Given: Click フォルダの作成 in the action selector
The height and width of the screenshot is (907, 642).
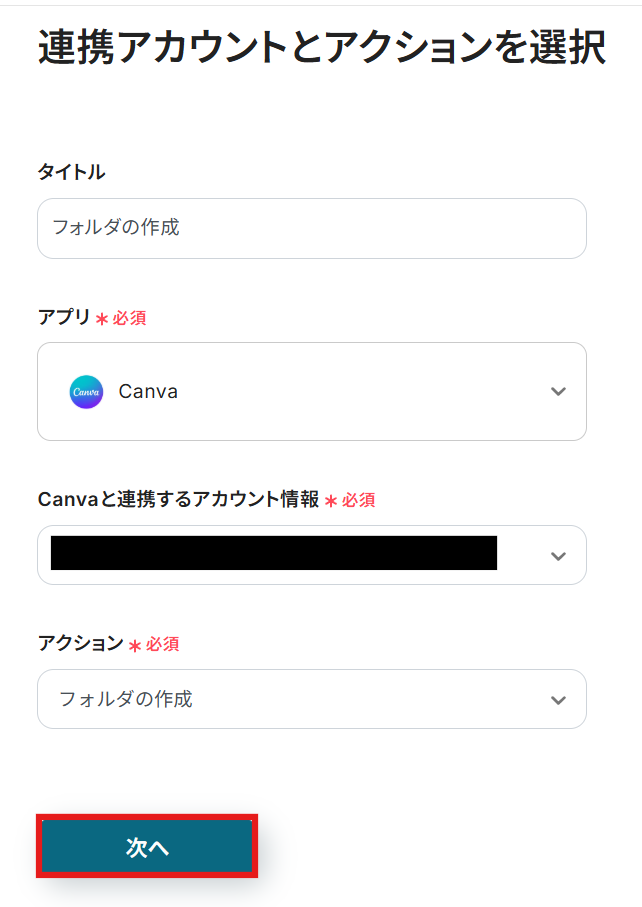Looking at the screenshot, I should pyautogui.click(x=126, y=699).
